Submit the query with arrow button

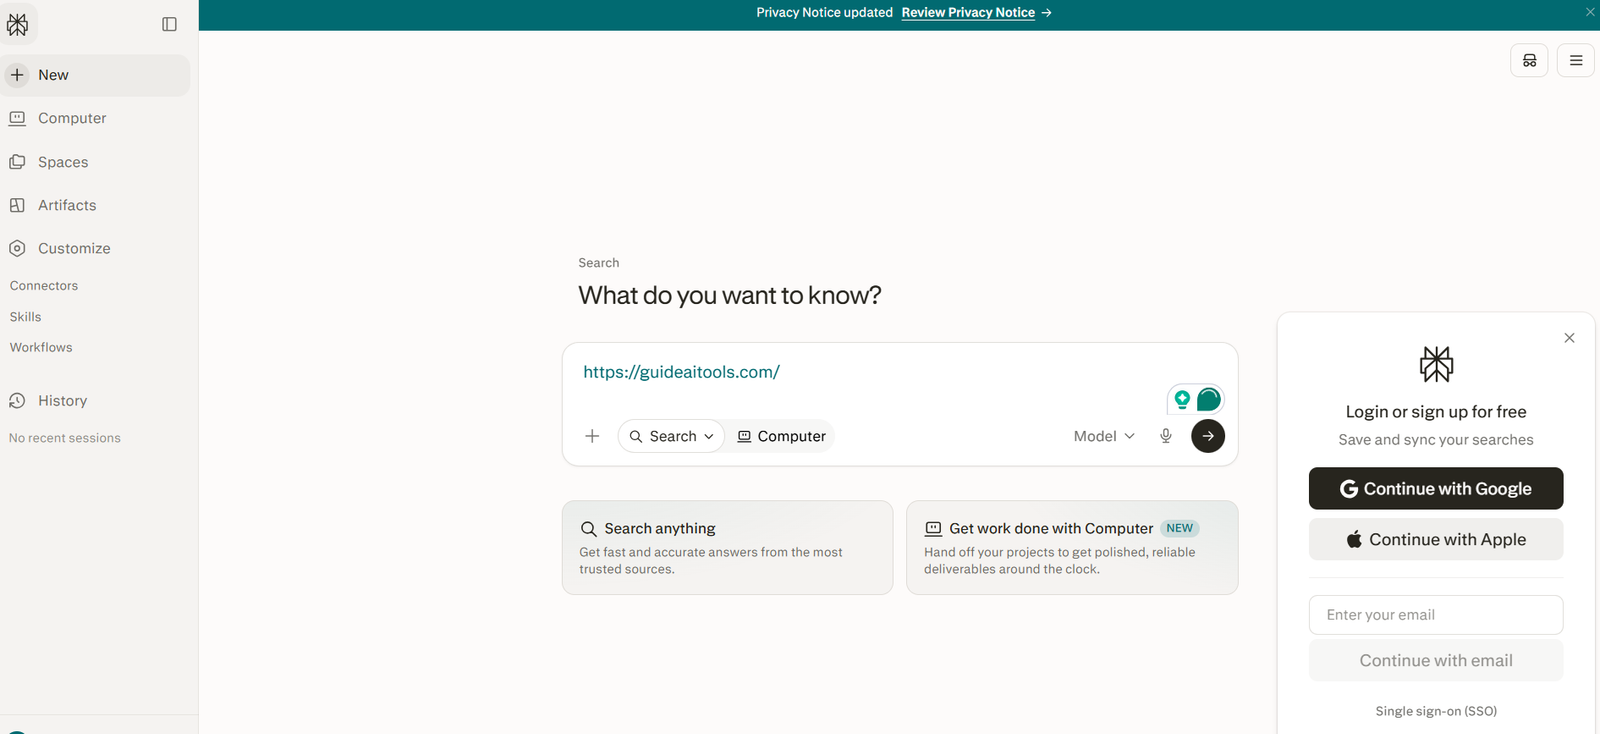click(1208, 436)
